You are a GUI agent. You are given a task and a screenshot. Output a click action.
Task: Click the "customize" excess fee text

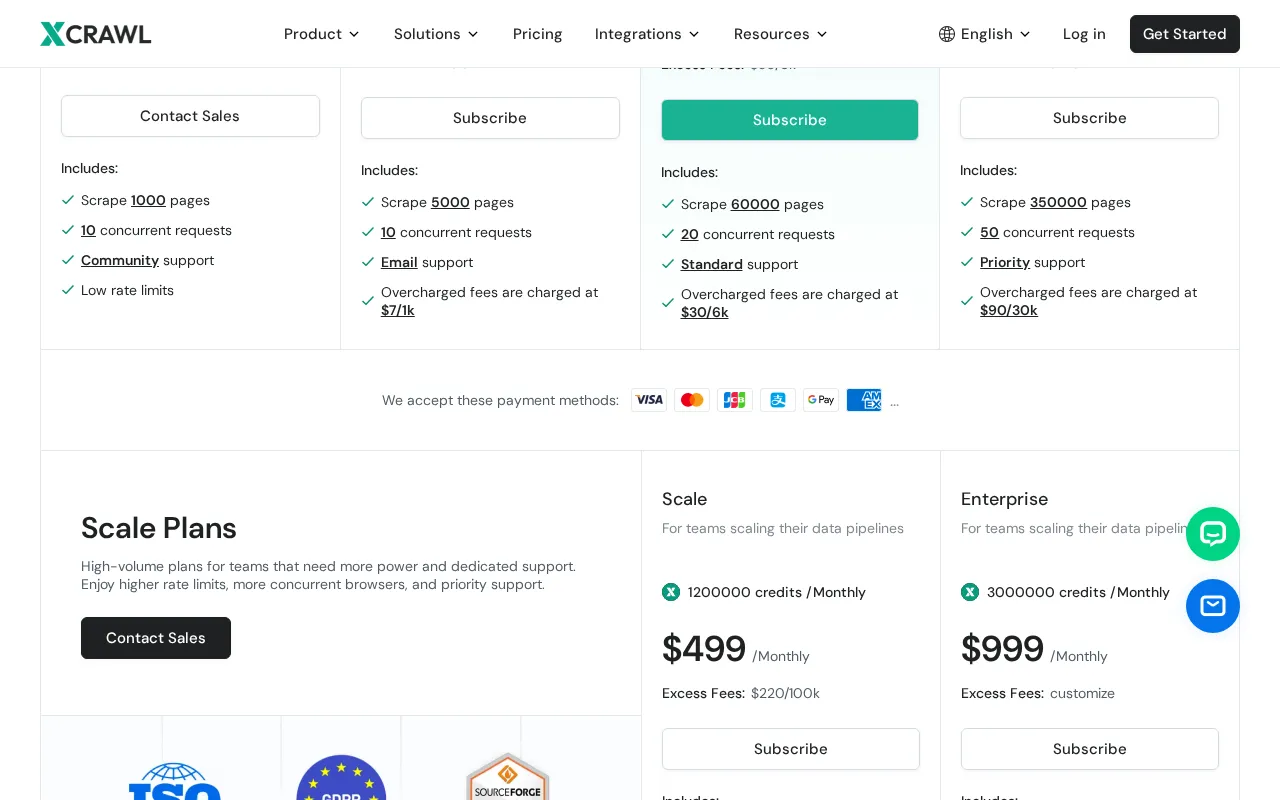pyautogui.click(x=1082, y=693)
